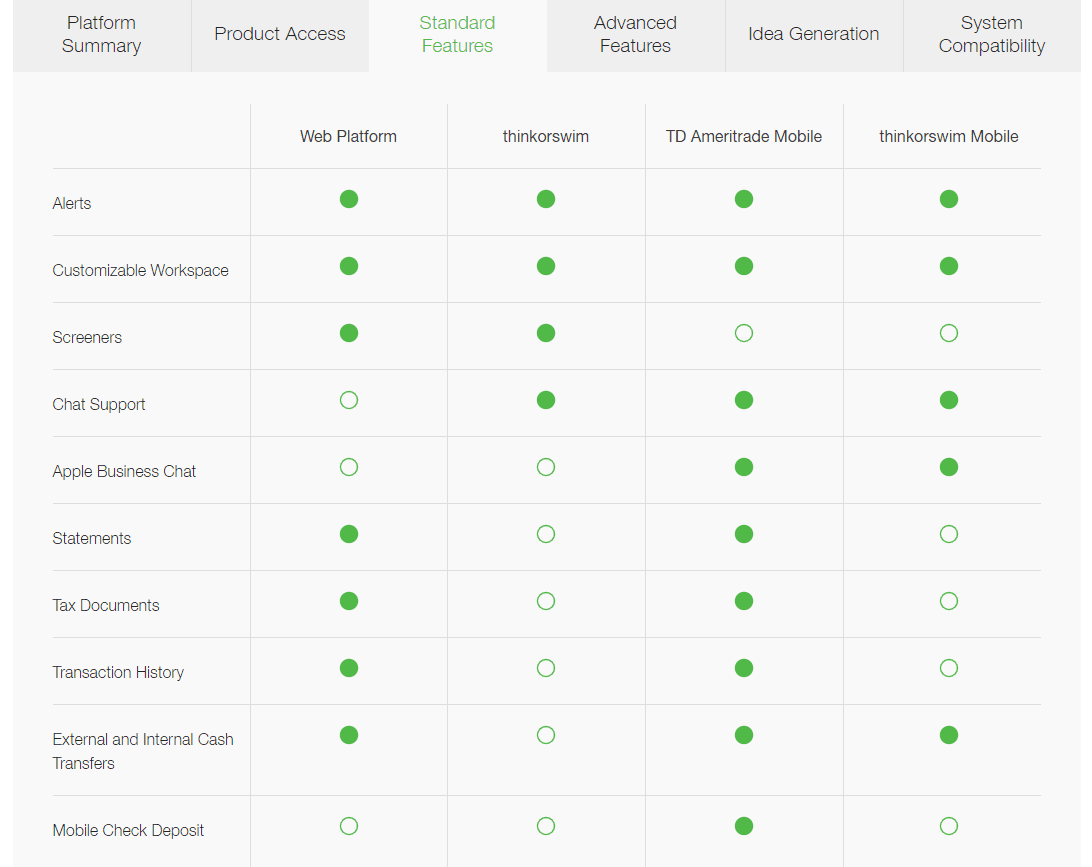Click the Transaction History row label

(118, 672)
